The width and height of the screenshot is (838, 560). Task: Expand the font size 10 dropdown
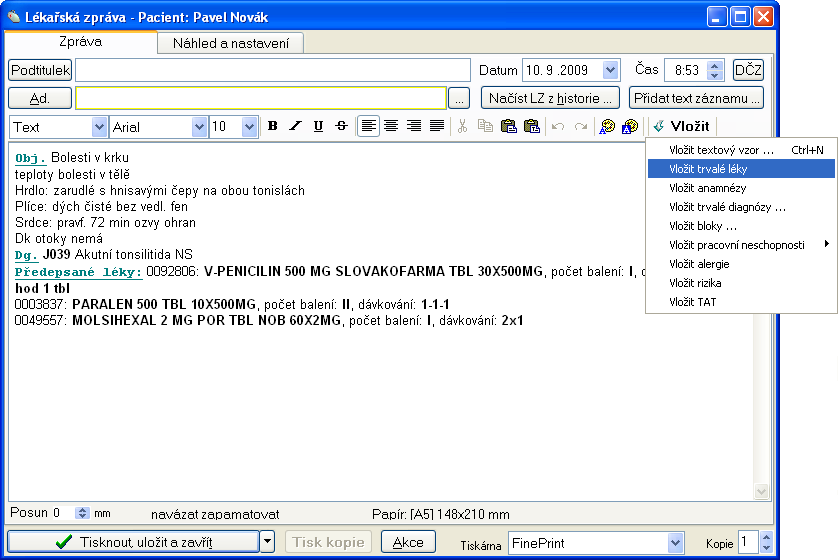[x=249, y=127]
